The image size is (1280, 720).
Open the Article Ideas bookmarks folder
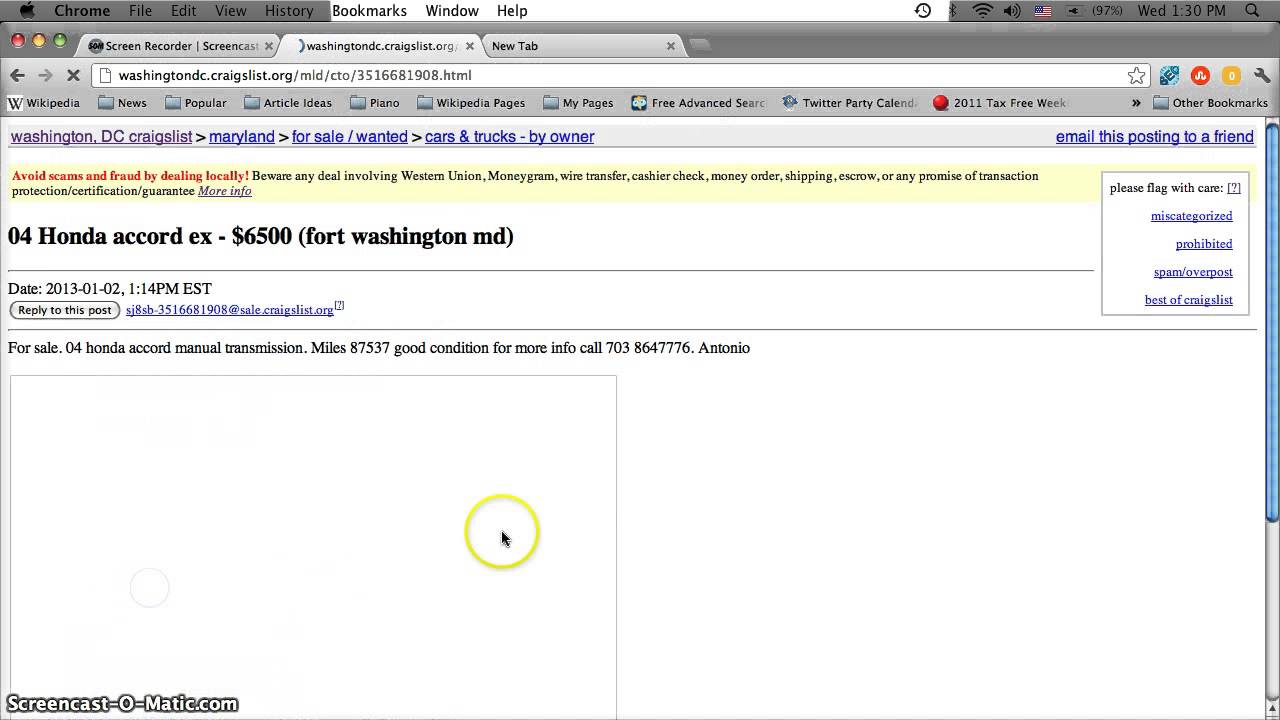pos(288,103)
